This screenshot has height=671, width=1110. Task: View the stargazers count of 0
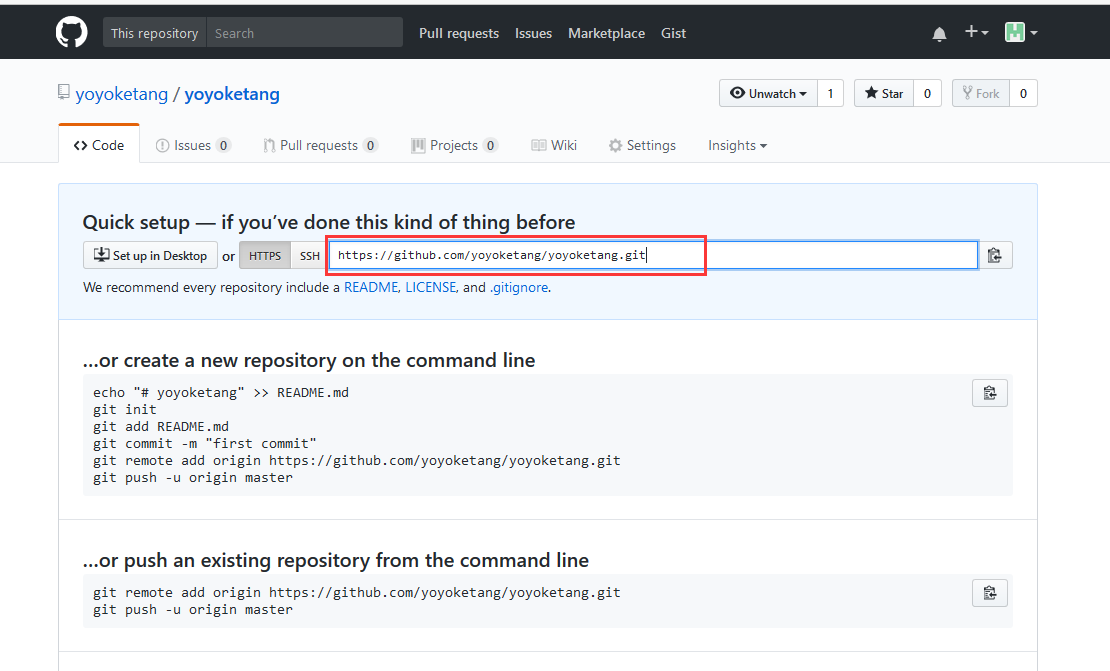click(927, 93)
